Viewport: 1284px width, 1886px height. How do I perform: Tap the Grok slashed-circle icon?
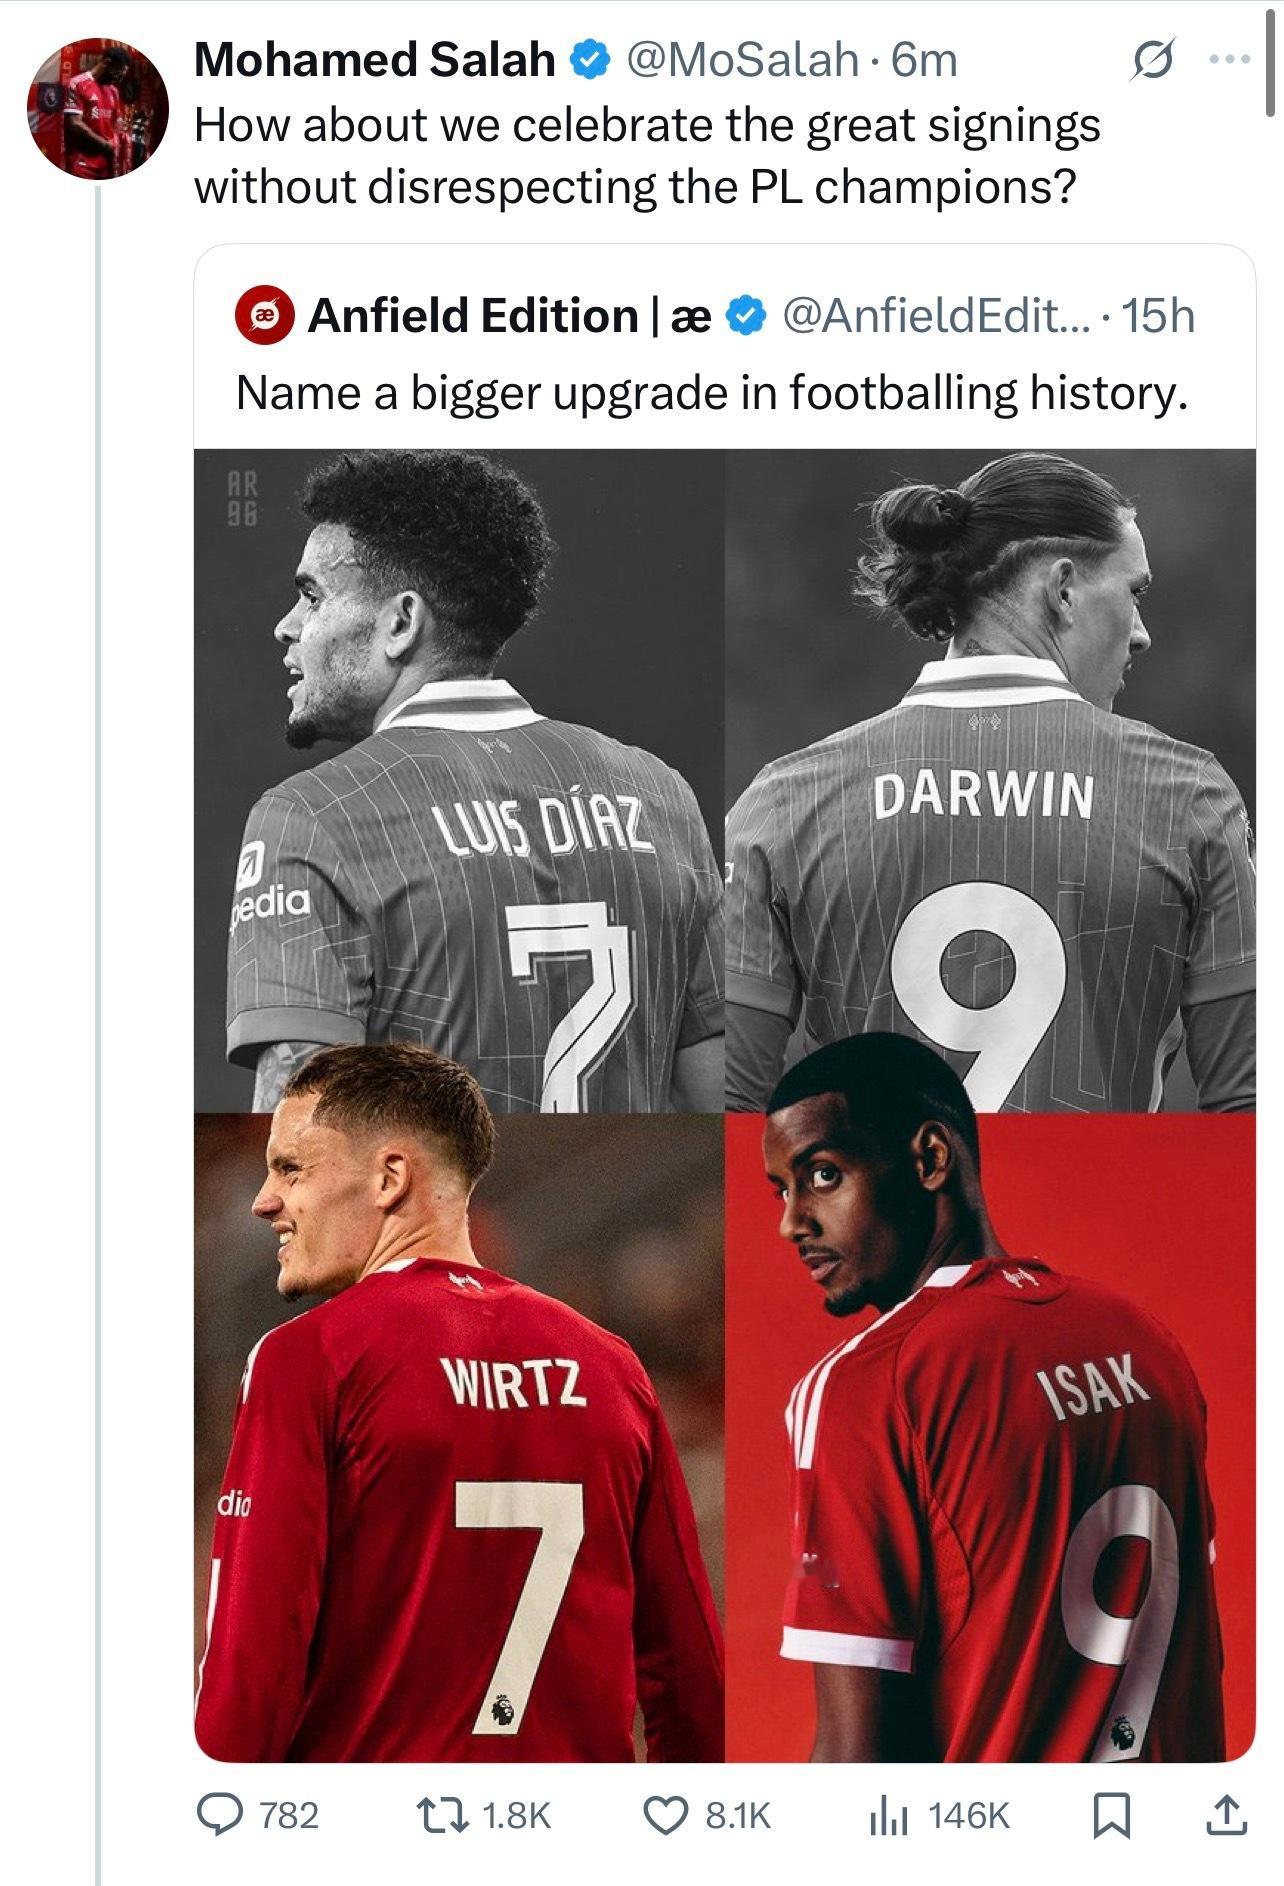[x=1152, y=61]
